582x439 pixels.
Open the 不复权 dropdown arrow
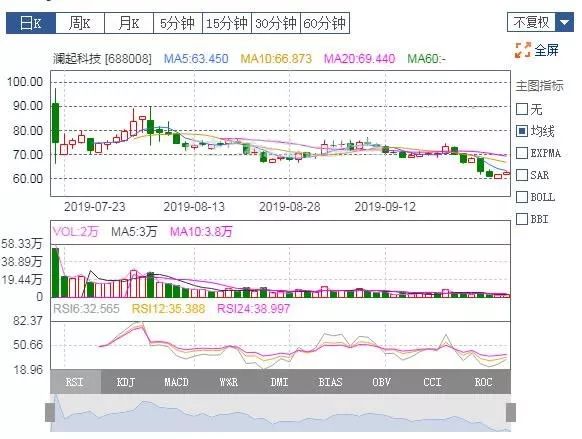pyautogui.click(x=564, y=22)
